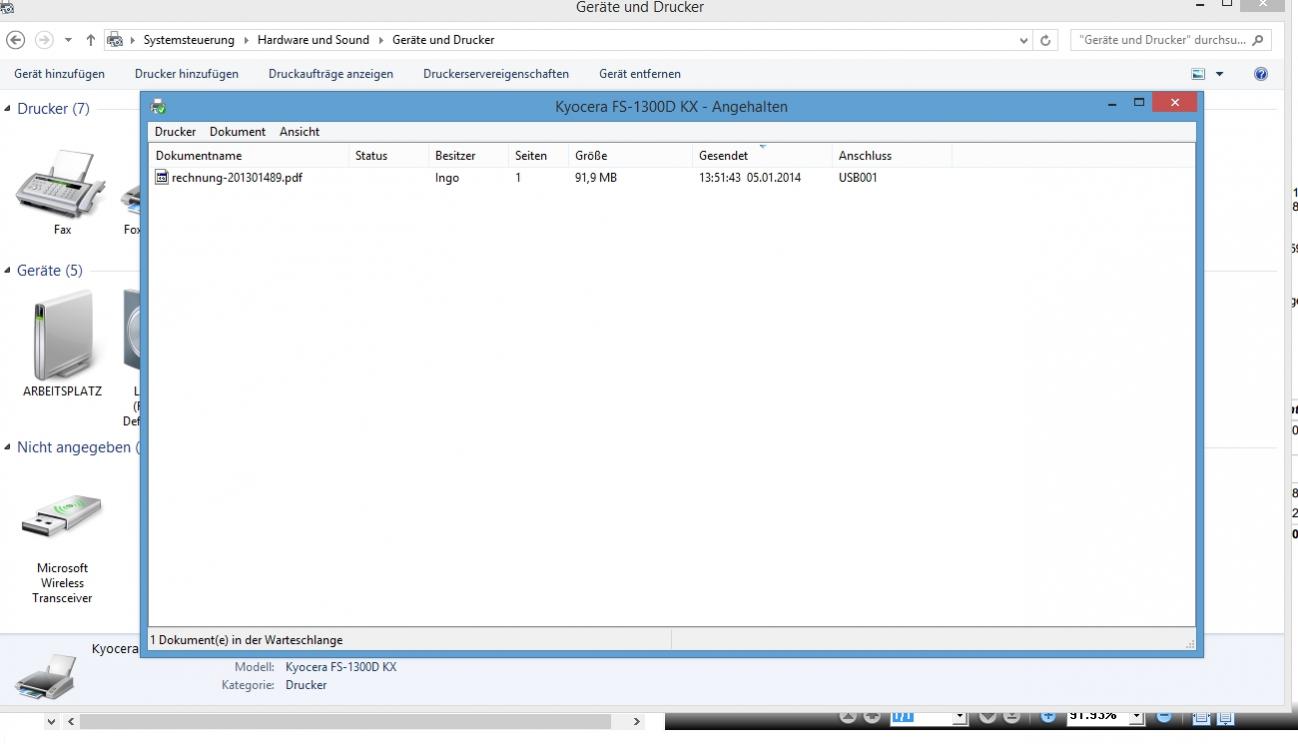Open the 91.93% zoom level dropdown

pos(1136,717)
